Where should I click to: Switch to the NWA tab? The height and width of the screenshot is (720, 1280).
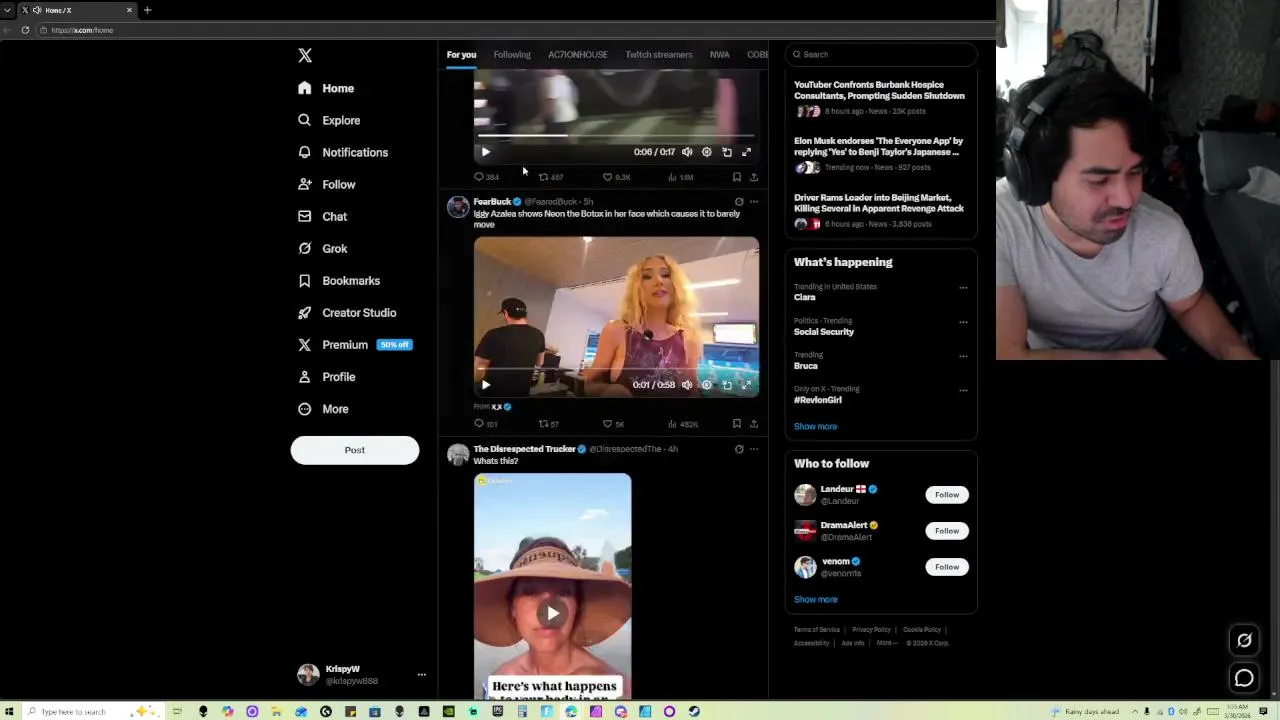coord(719,55)
